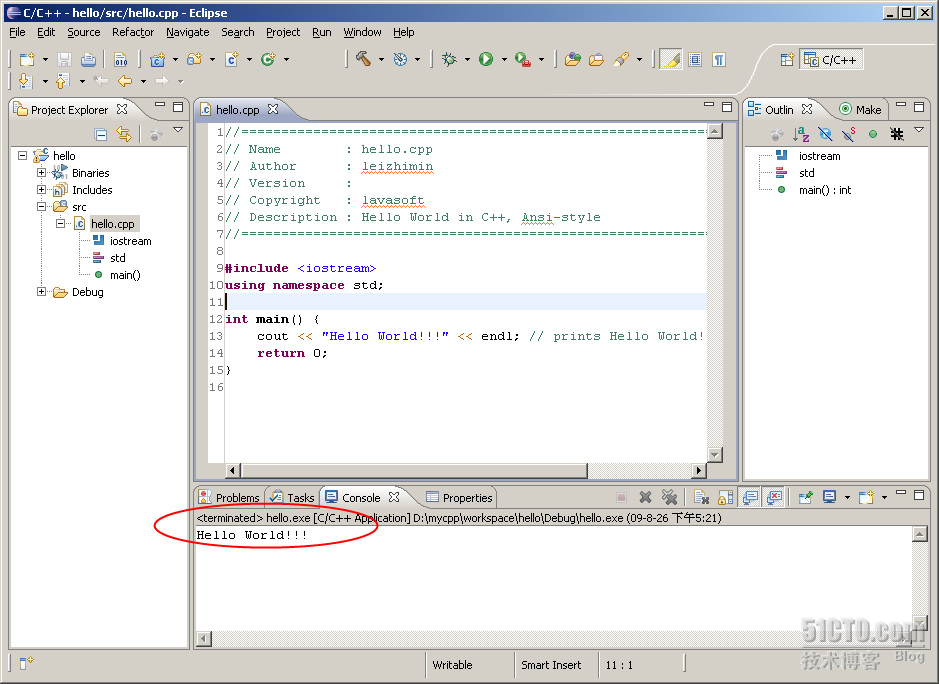
Task: Toggle Scroll Lock in Console toolbar
Action: pyautogui.click(x=726, y=497)
